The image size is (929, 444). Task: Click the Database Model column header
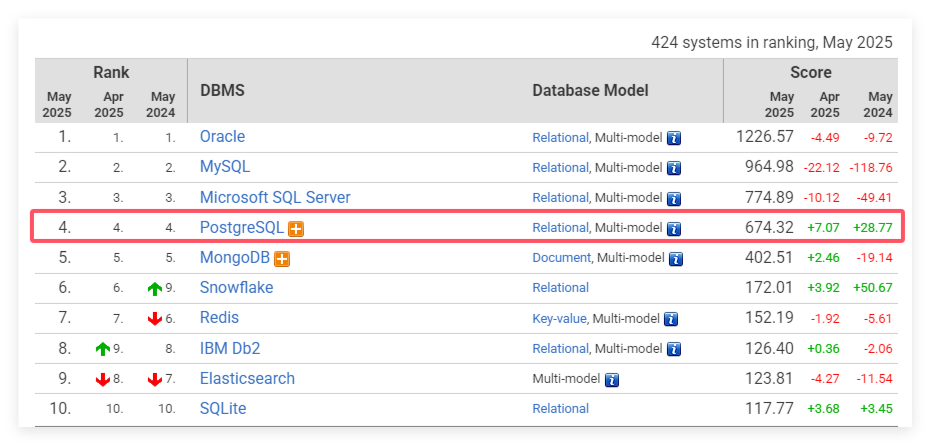tap(590, 91)
